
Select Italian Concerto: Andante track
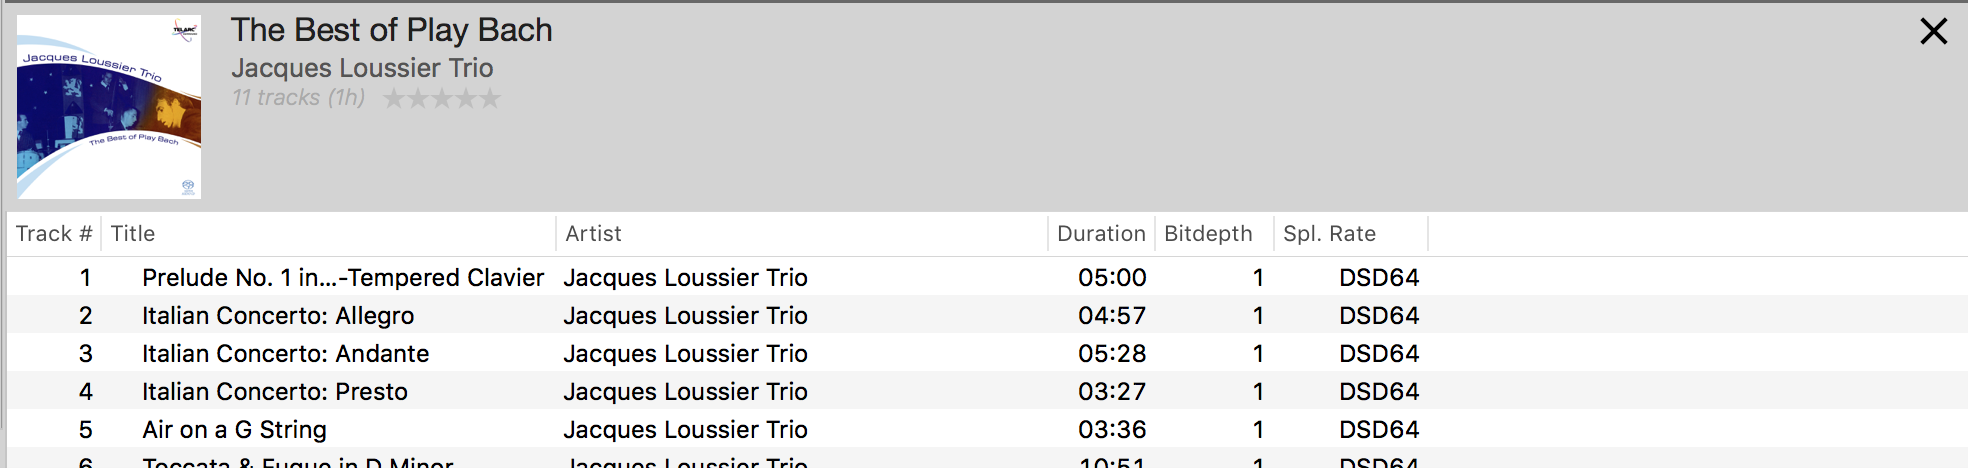(987, 353)
